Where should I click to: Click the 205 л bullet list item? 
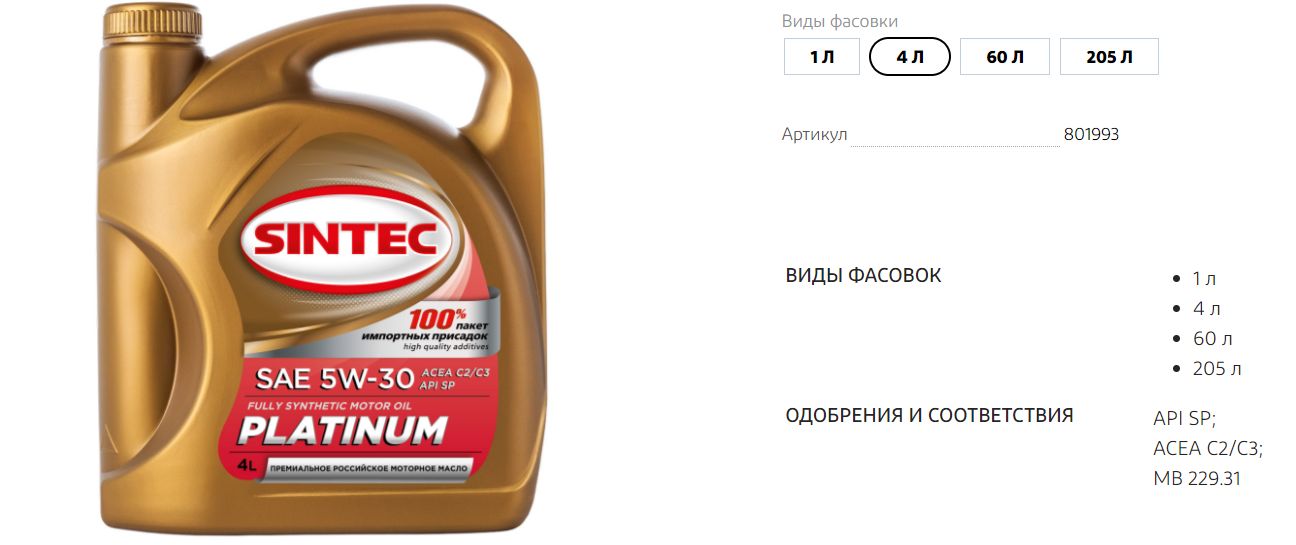(1217, 369)
